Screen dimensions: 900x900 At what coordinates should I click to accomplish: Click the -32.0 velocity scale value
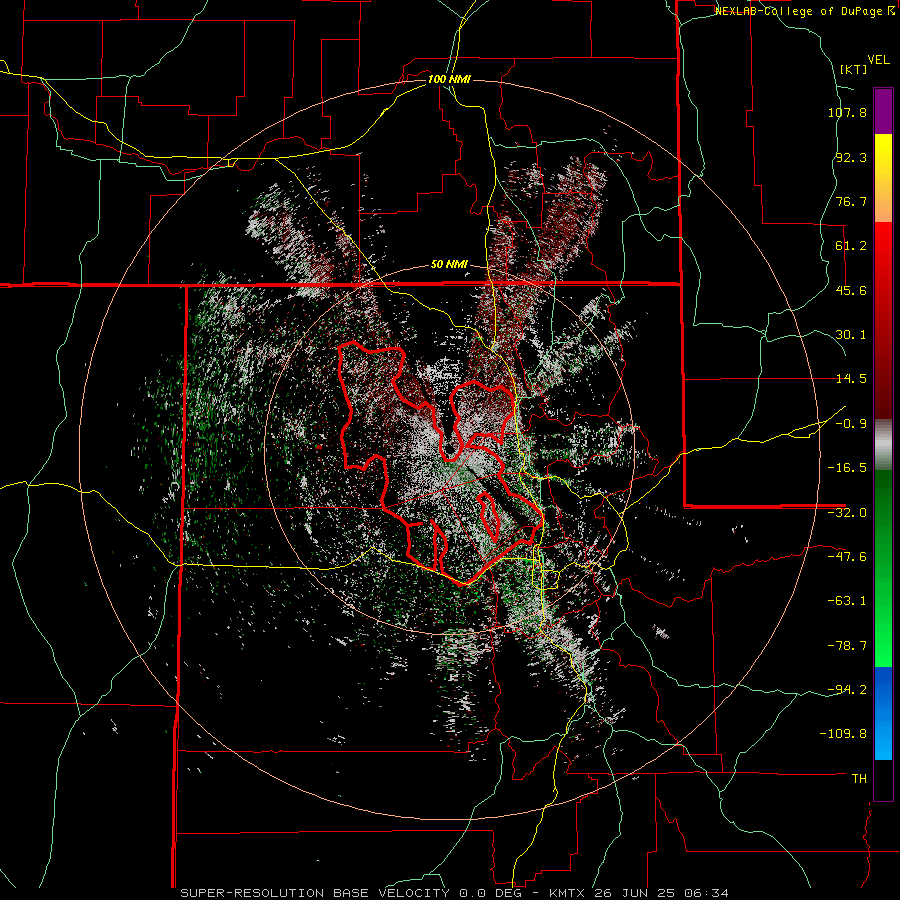pos(847,513)
